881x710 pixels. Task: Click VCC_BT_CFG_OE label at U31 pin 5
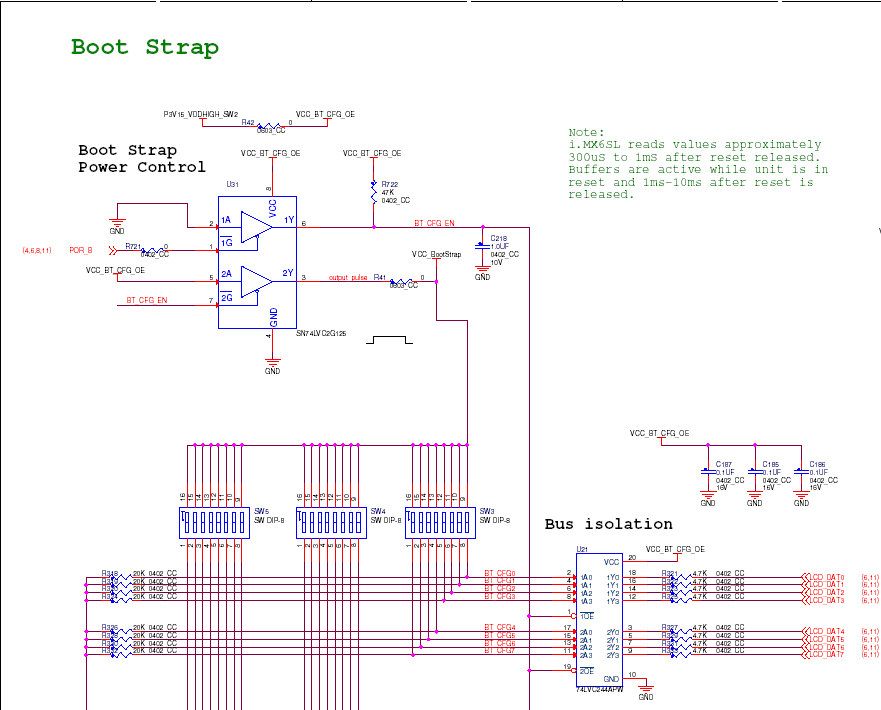click(x=115, y=270)
